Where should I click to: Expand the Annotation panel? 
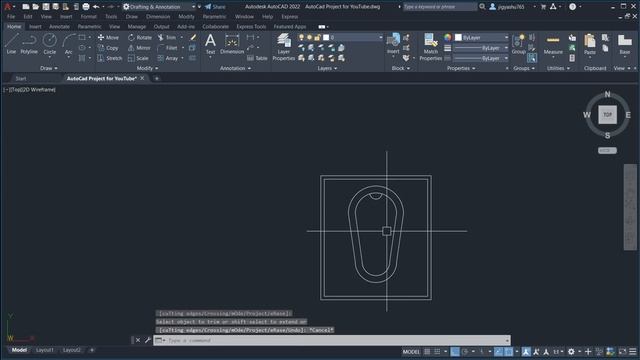[235, 68]
